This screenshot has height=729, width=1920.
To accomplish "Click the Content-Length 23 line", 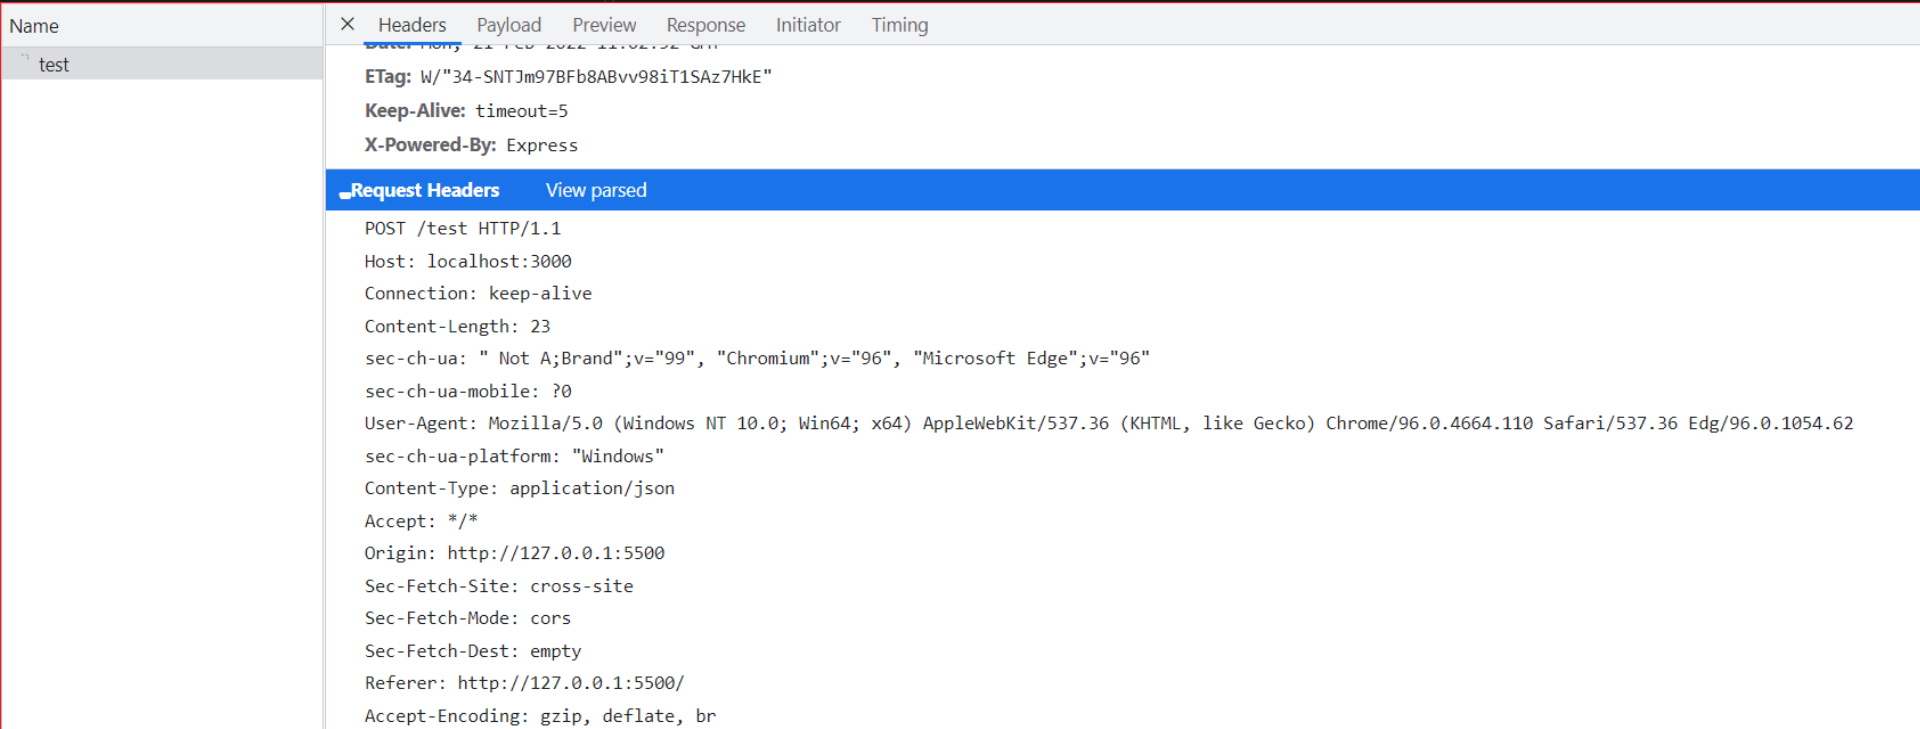I will point(457,326).
